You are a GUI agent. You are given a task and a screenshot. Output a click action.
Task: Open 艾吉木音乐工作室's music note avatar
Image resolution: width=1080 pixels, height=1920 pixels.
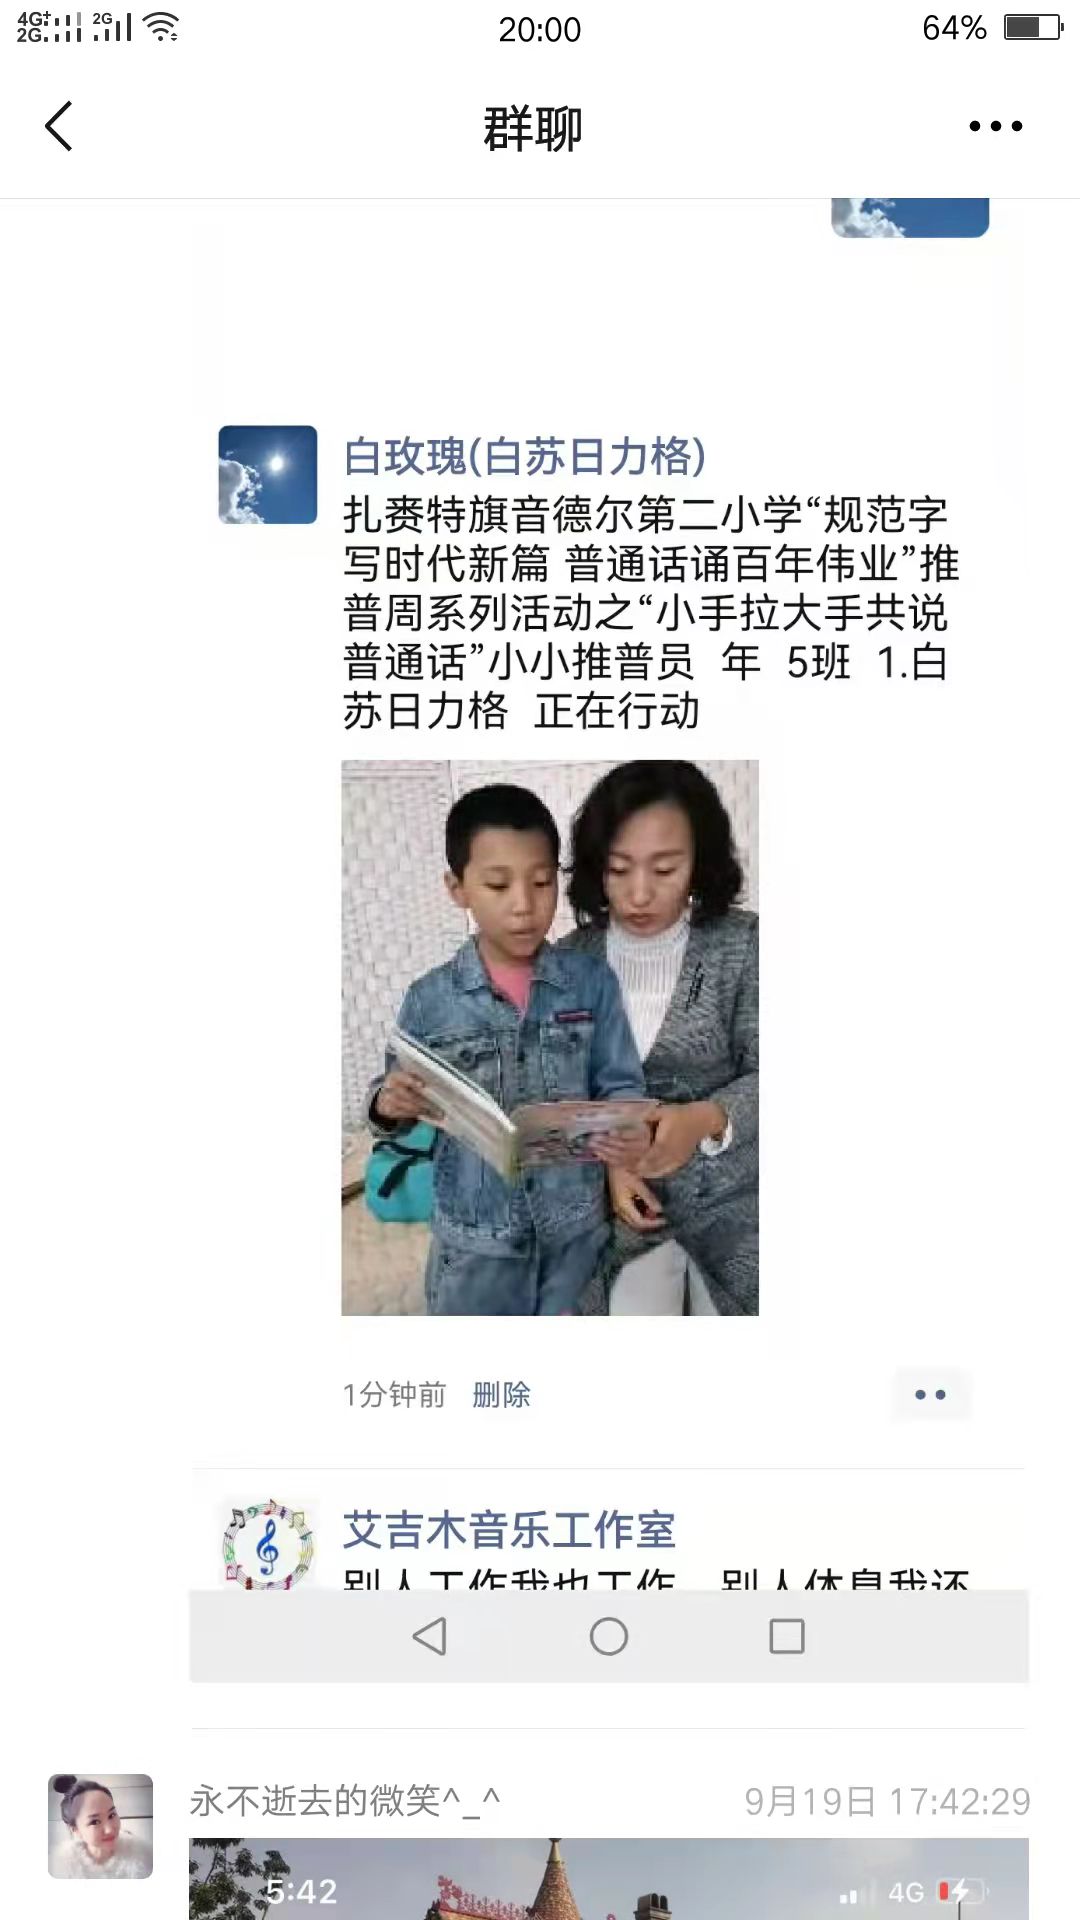point(268,1544)
